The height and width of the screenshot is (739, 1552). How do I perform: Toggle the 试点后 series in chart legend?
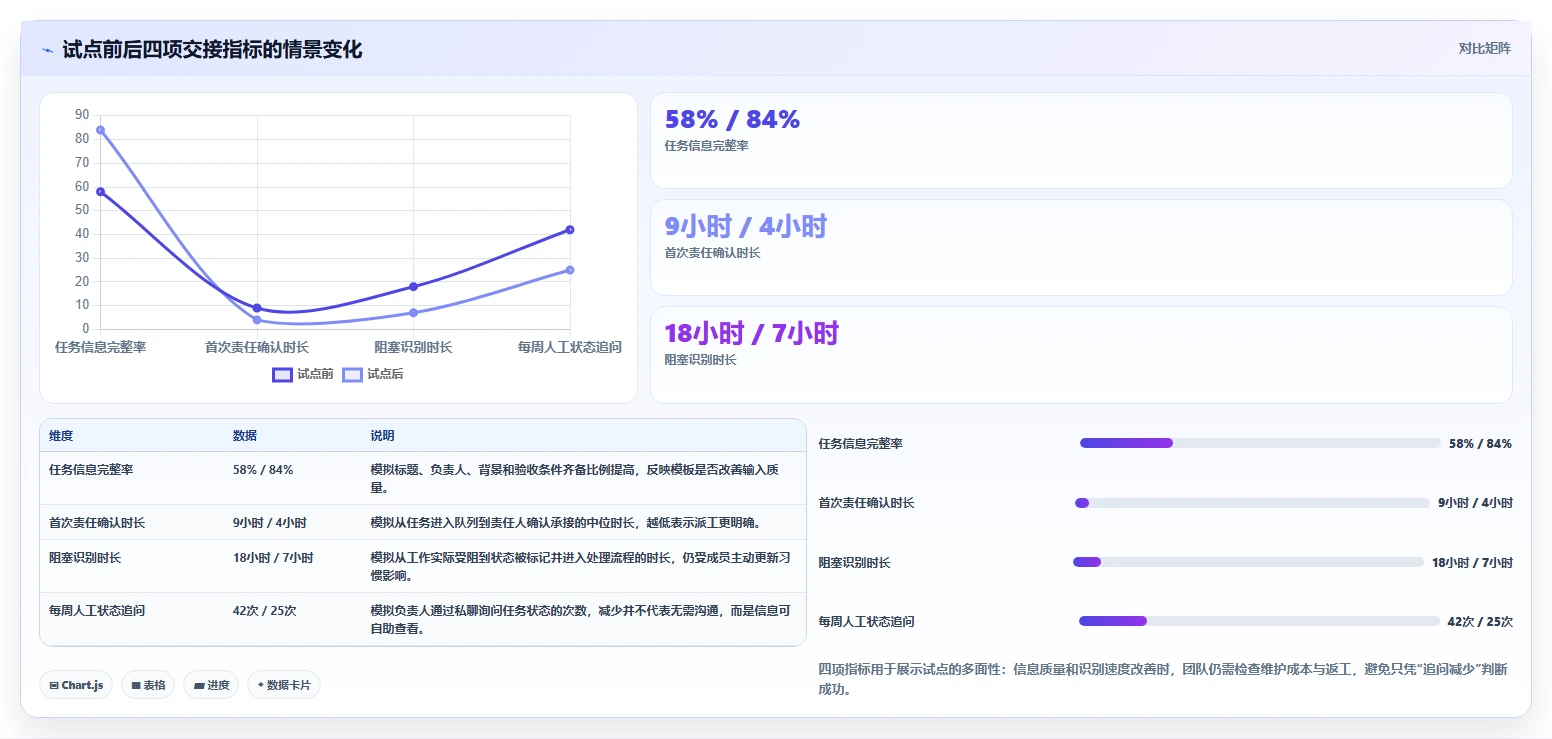pos(373,374)
